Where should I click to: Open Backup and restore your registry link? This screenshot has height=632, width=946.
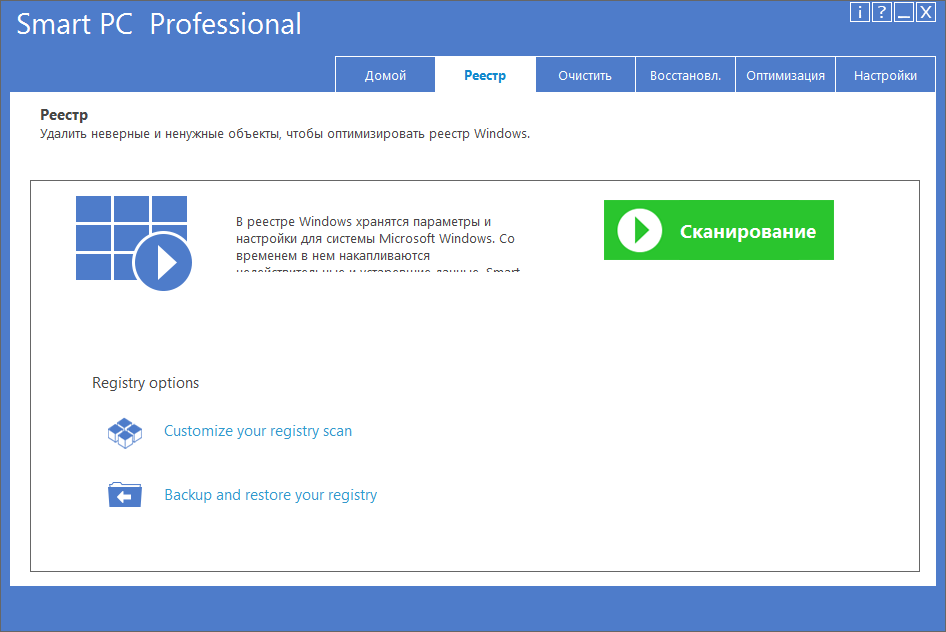pos(270,495)
